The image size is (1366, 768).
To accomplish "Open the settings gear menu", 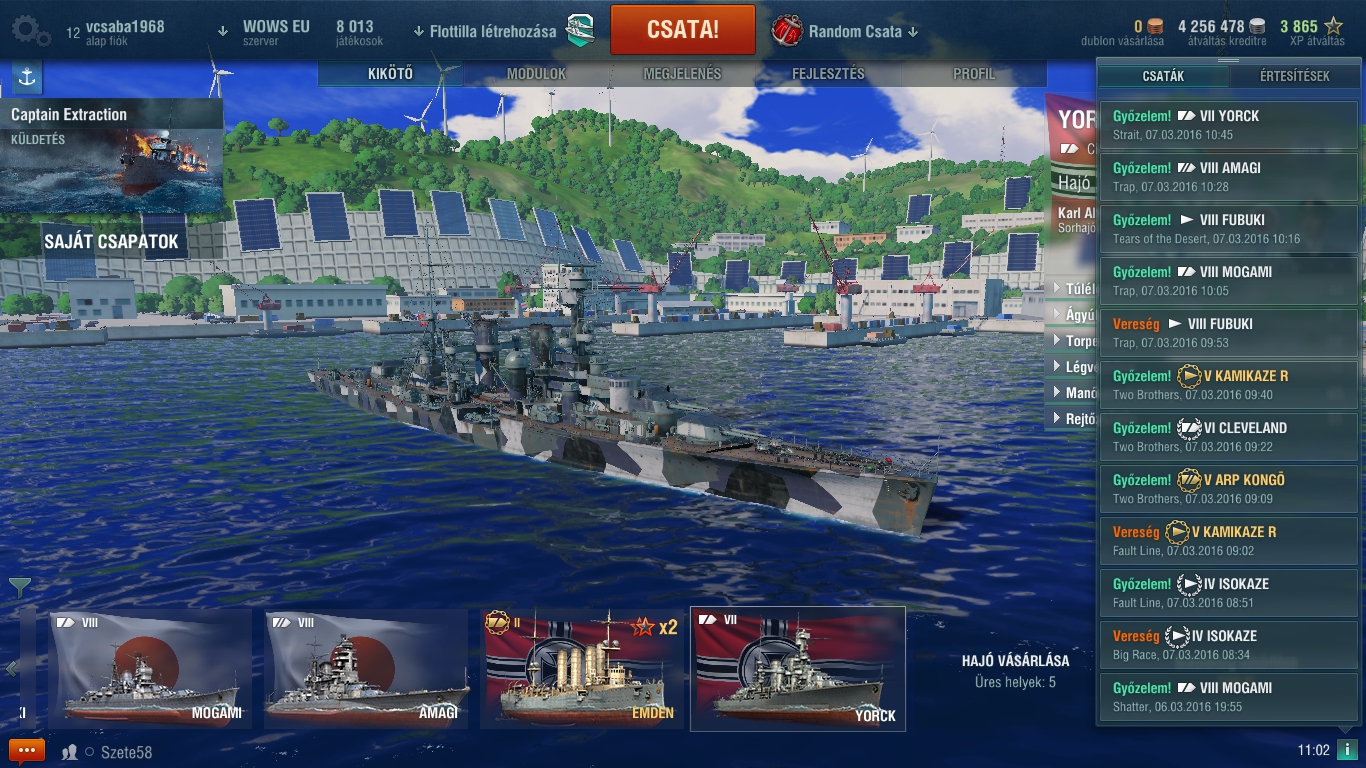I will tap(29, 31).
